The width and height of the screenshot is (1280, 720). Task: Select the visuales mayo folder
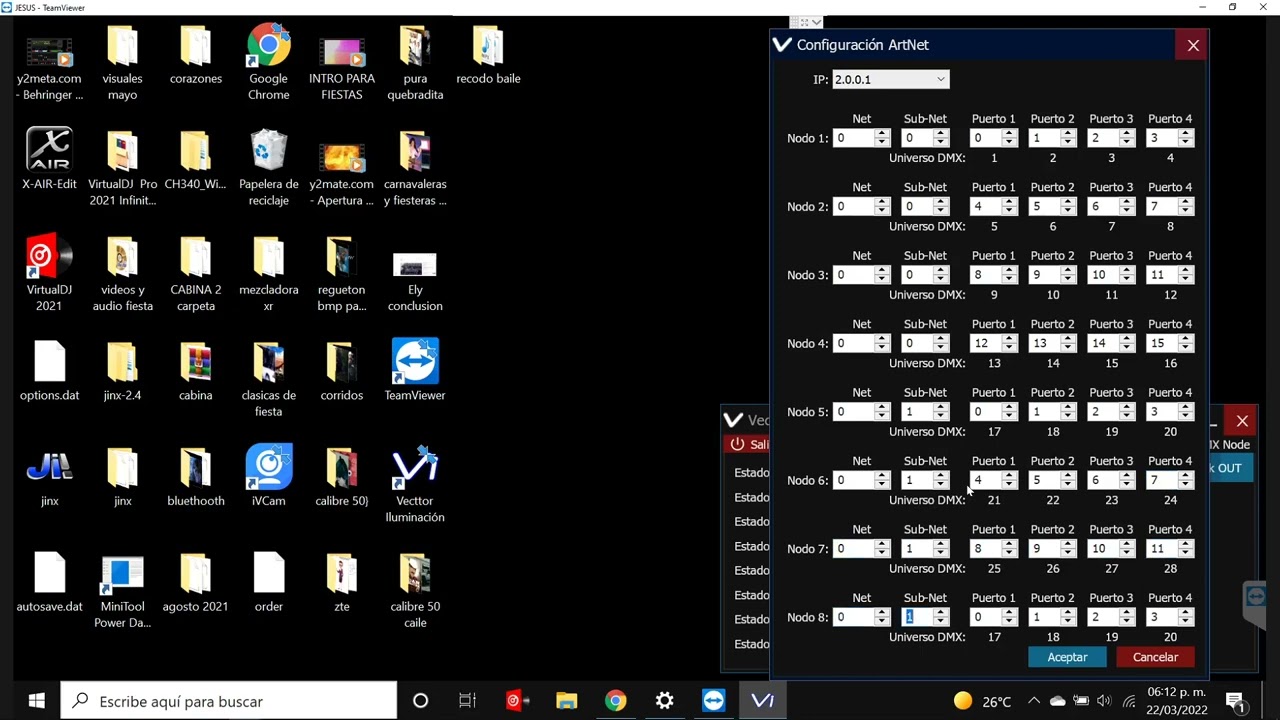(122, 63)
